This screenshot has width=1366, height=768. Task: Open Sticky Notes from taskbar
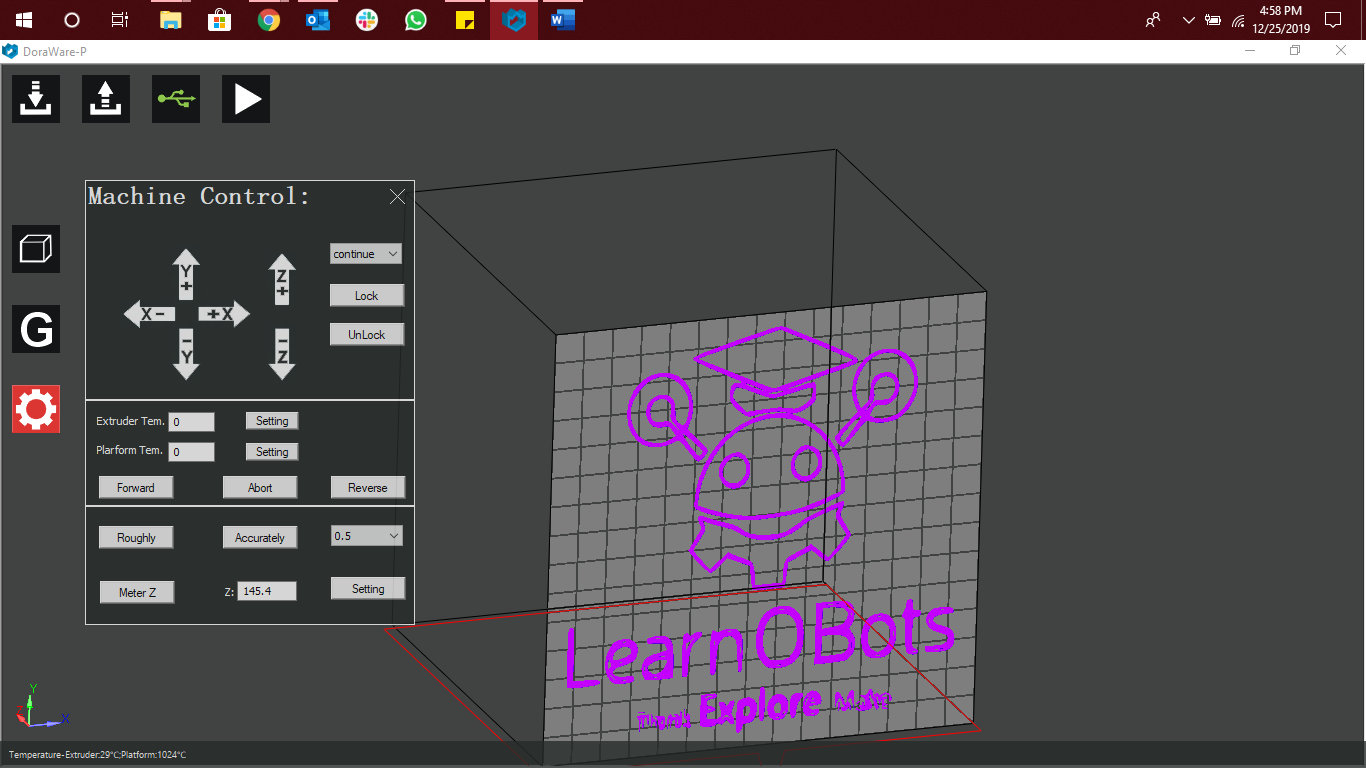click(465, 20)
